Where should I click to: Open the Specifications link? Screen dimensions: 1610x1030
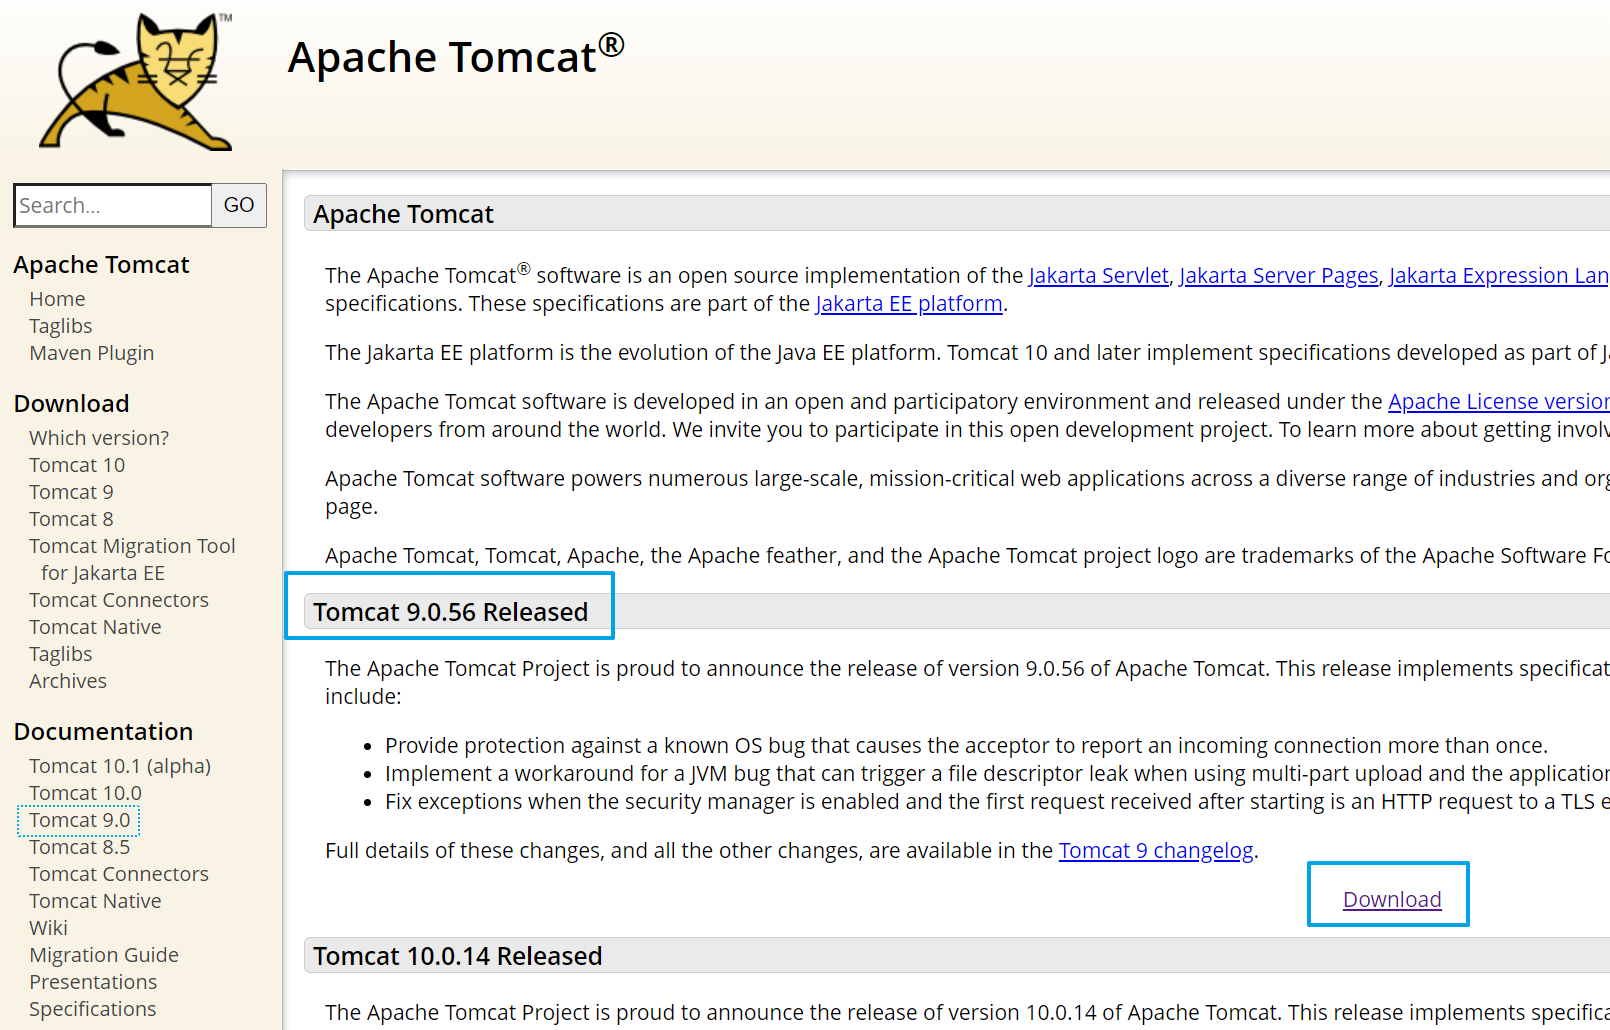coord(92,1009)
